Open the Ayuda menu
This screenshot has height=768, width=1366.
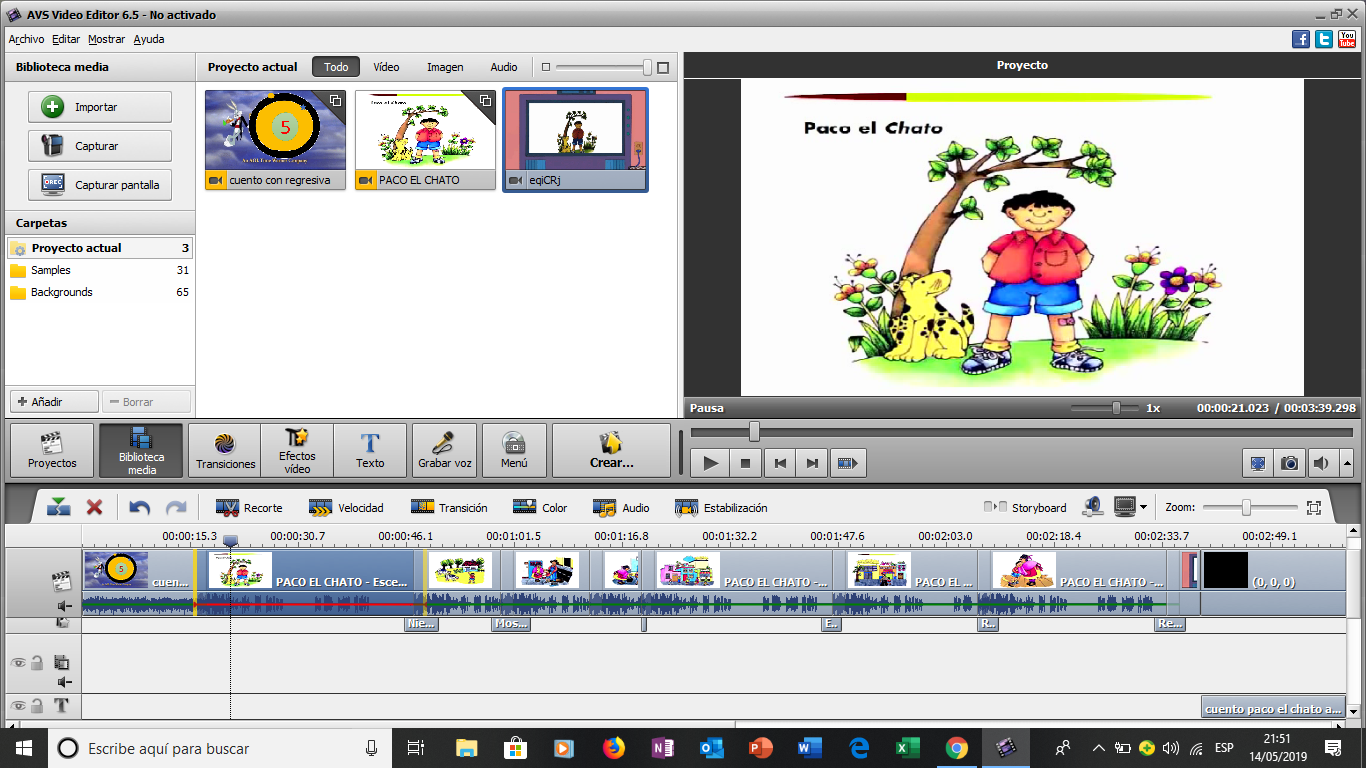pyautogui.click(x=149, y=39)
